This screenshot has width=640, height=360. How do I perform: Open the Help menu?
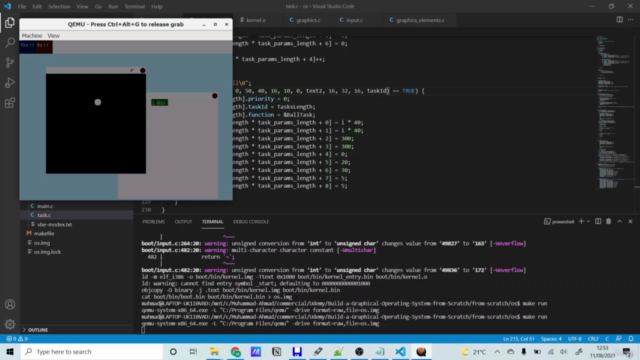coord(157,7)
